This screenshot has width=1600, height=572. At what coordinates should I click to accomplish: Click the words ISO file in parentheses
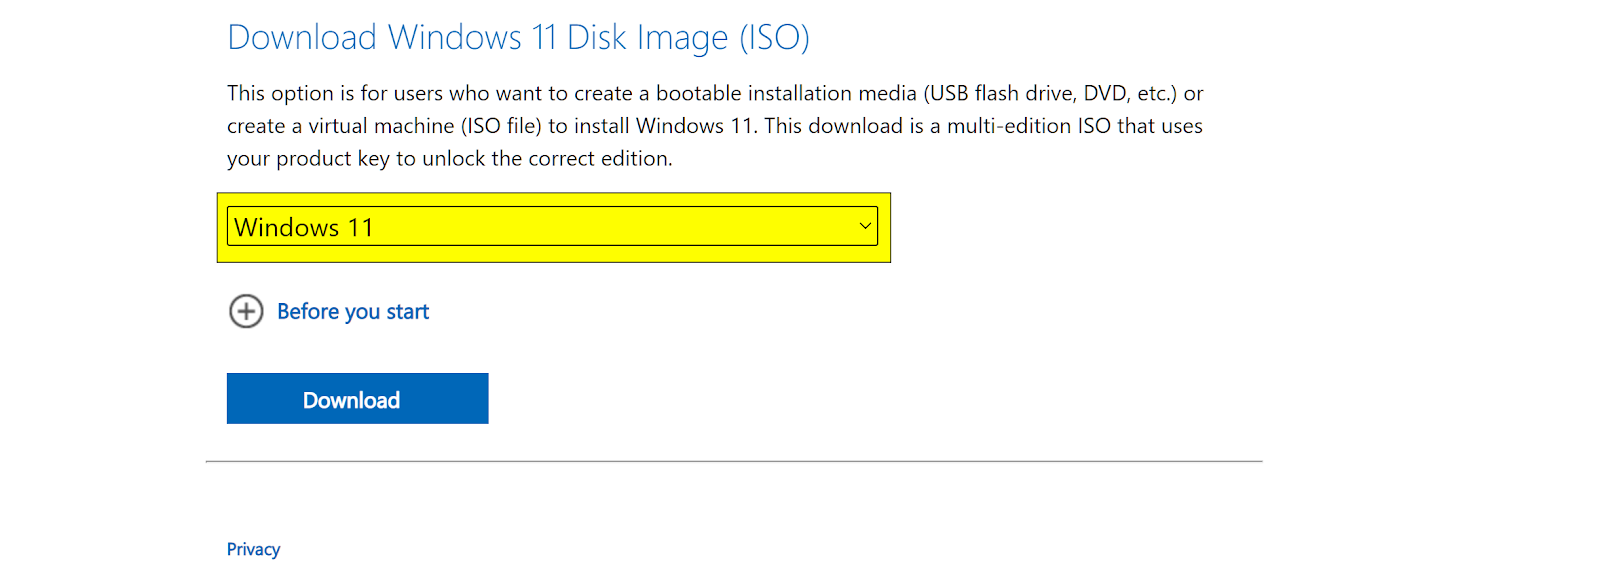click(x=504, y=126)
